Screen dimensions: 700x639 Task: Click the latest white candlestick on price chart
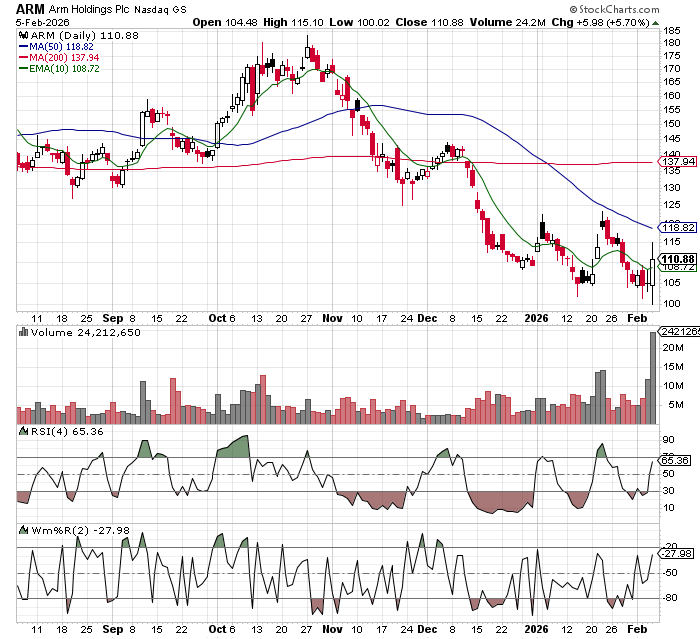653,273
